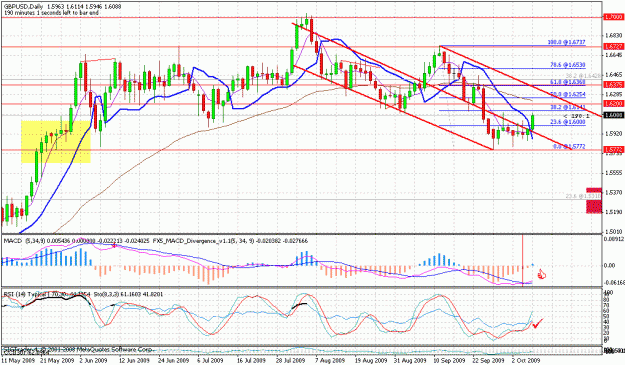The width and height of the screenshot is (625, 365).
Task: Click the 1.5370 price axis label
Action: pyautogui.click(x=613, y=192)
